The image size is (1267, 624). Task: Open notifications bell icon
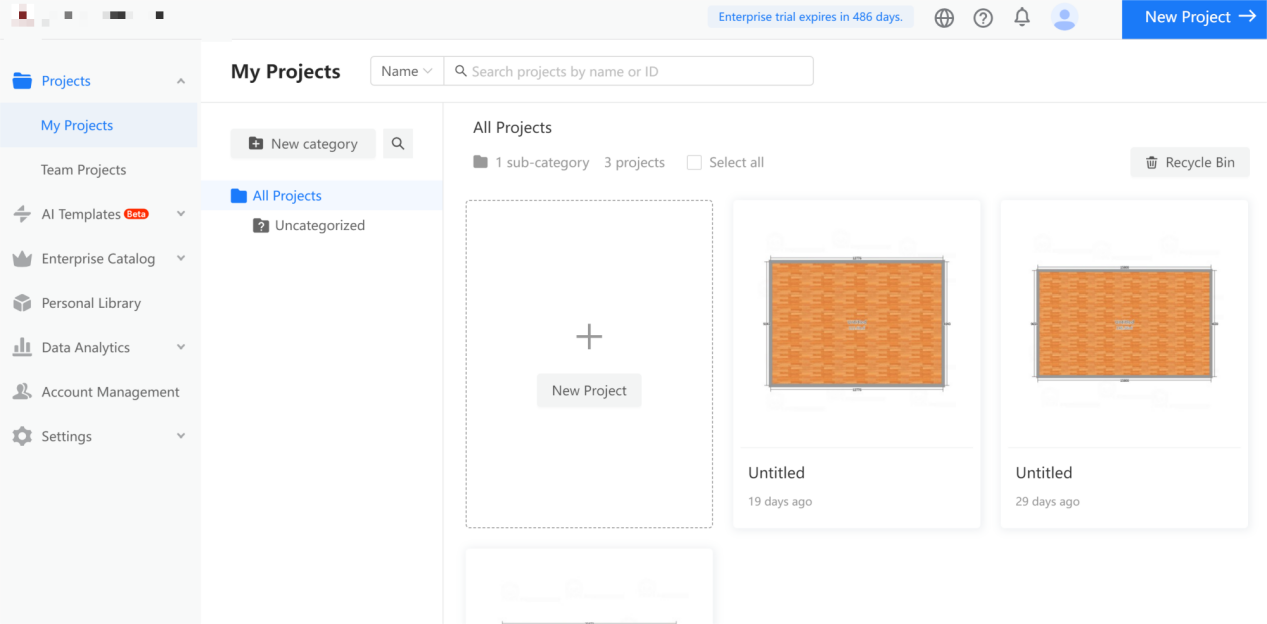pyautogui.click(x=1022, y=18)
